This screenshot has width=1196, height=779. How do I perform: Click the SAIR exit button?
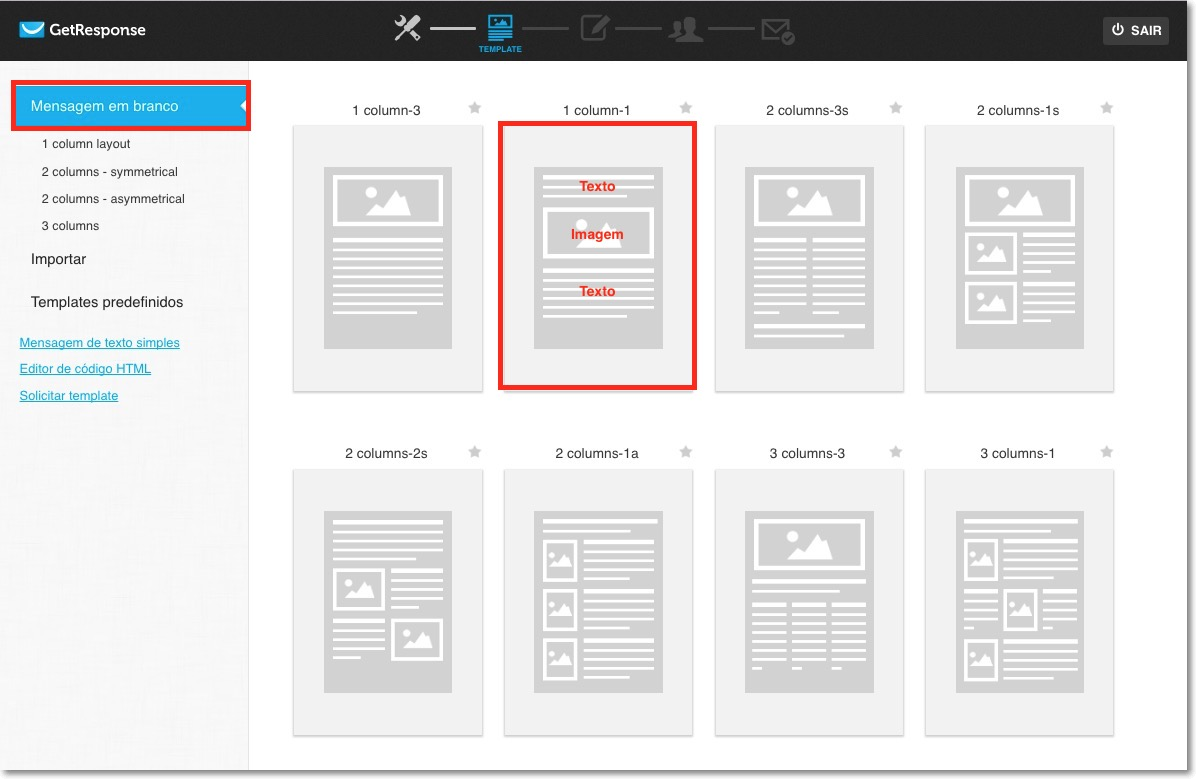click(1136, 30)
